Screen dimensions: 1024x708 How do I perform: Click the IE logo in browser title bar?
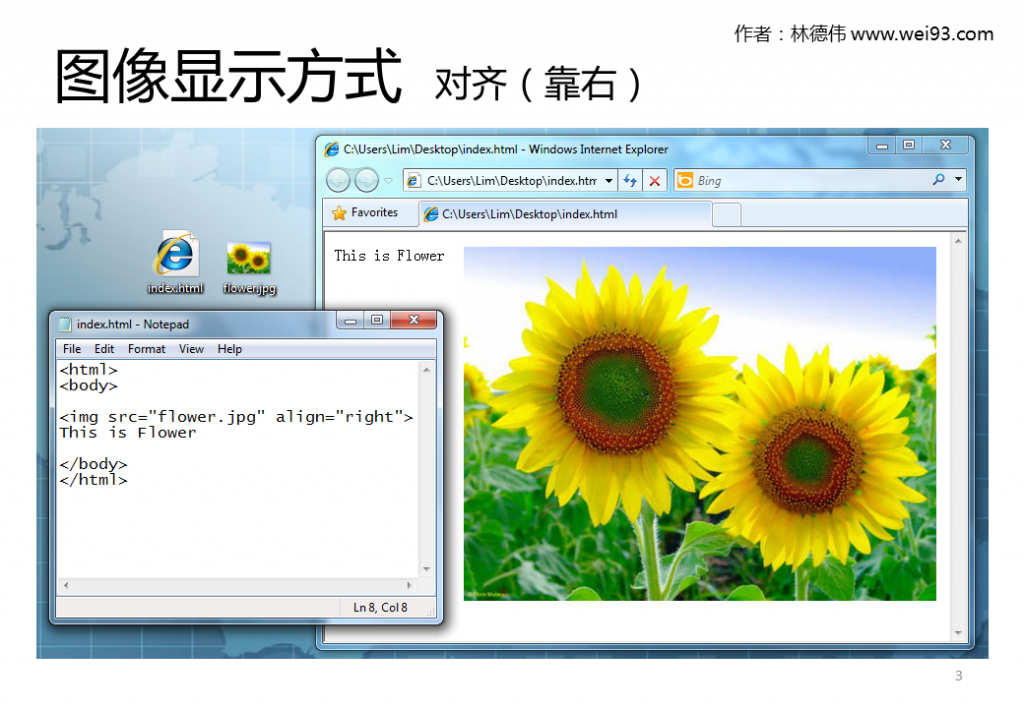click(332, 150)
